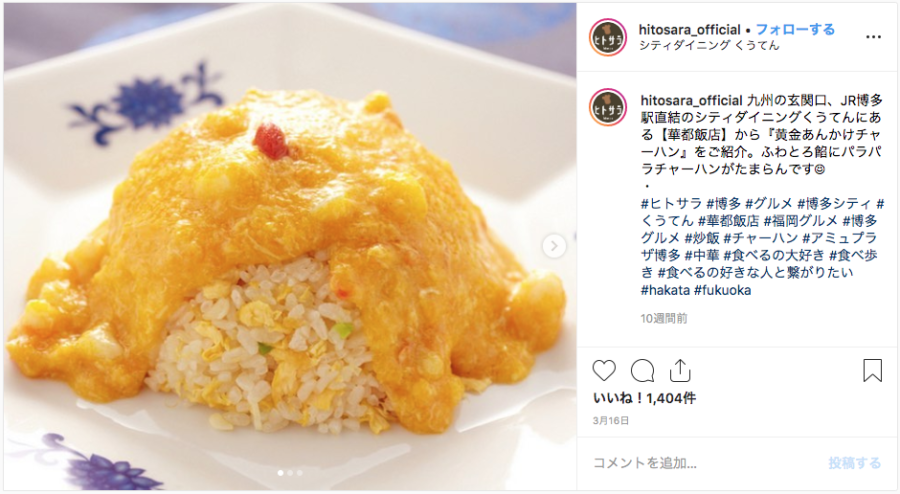Save the post with the bookmark icon
Viewport: 900px width, 494px height.
[x=872, y=371]
